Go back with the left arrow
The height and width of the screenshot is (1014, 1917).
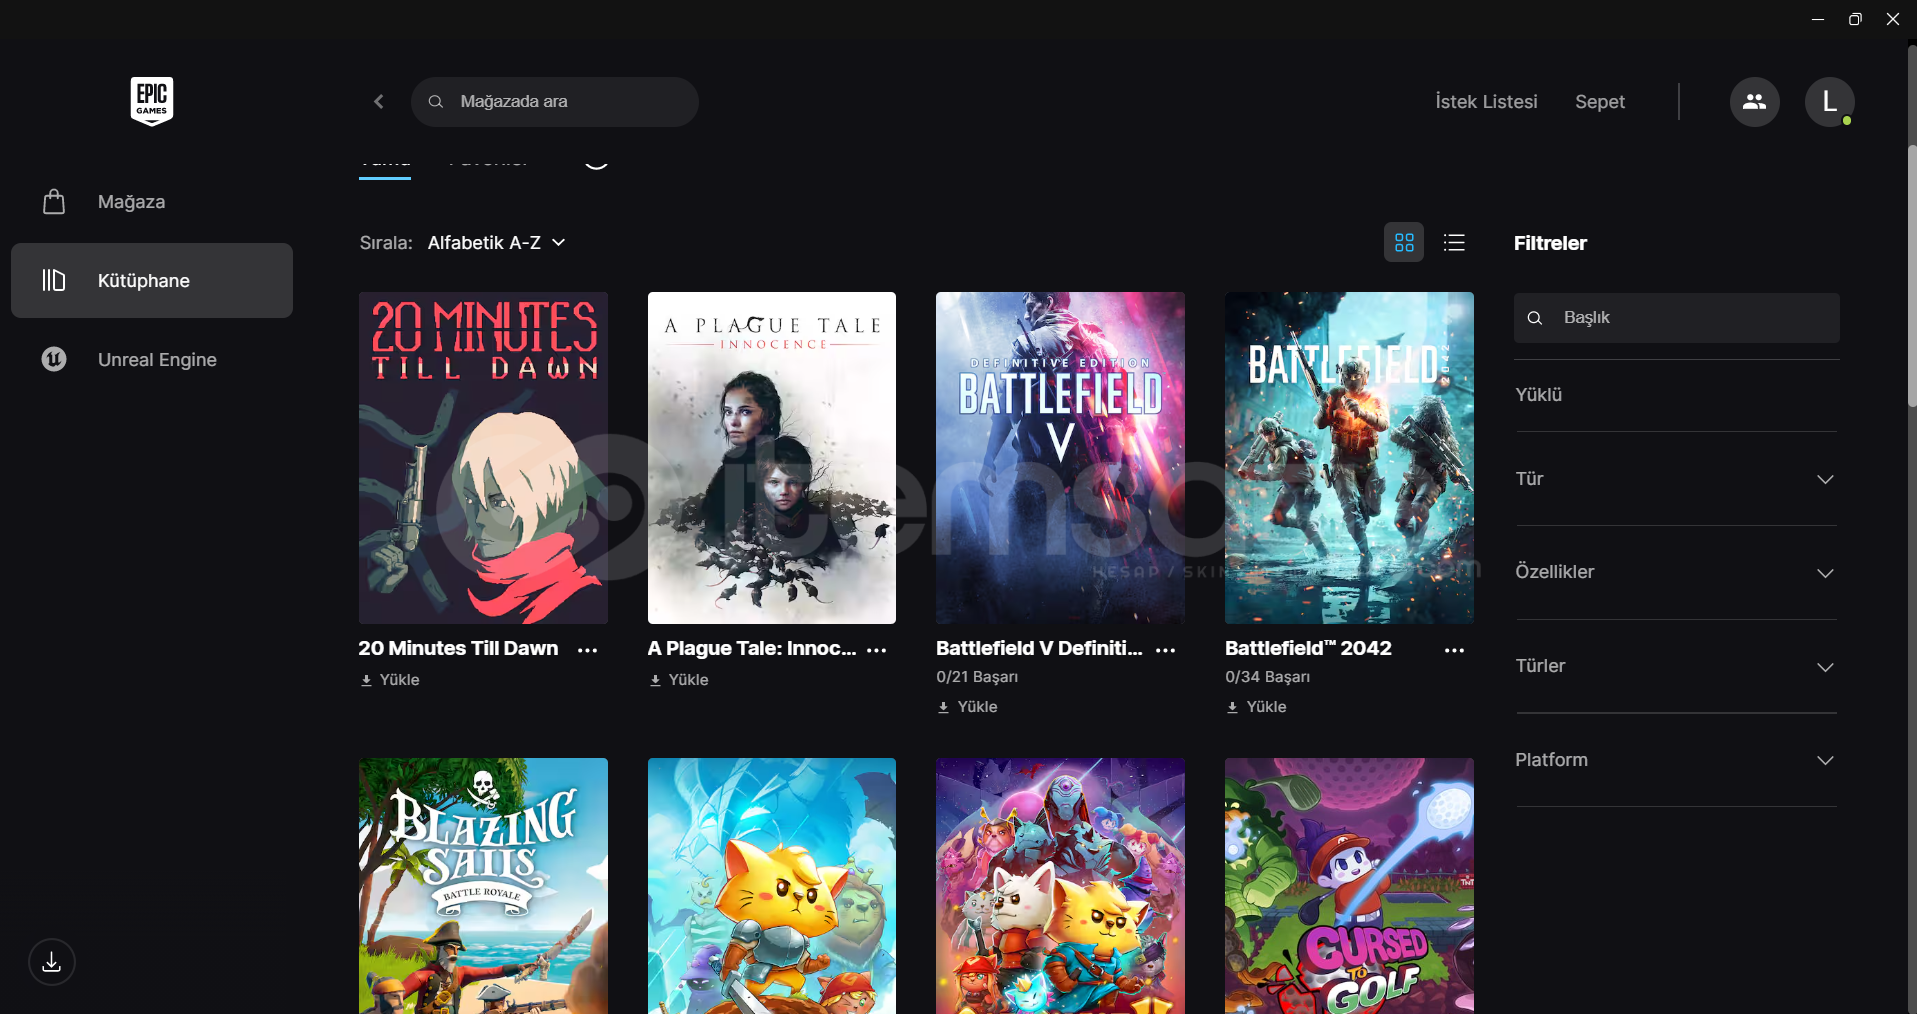point(379,101)
